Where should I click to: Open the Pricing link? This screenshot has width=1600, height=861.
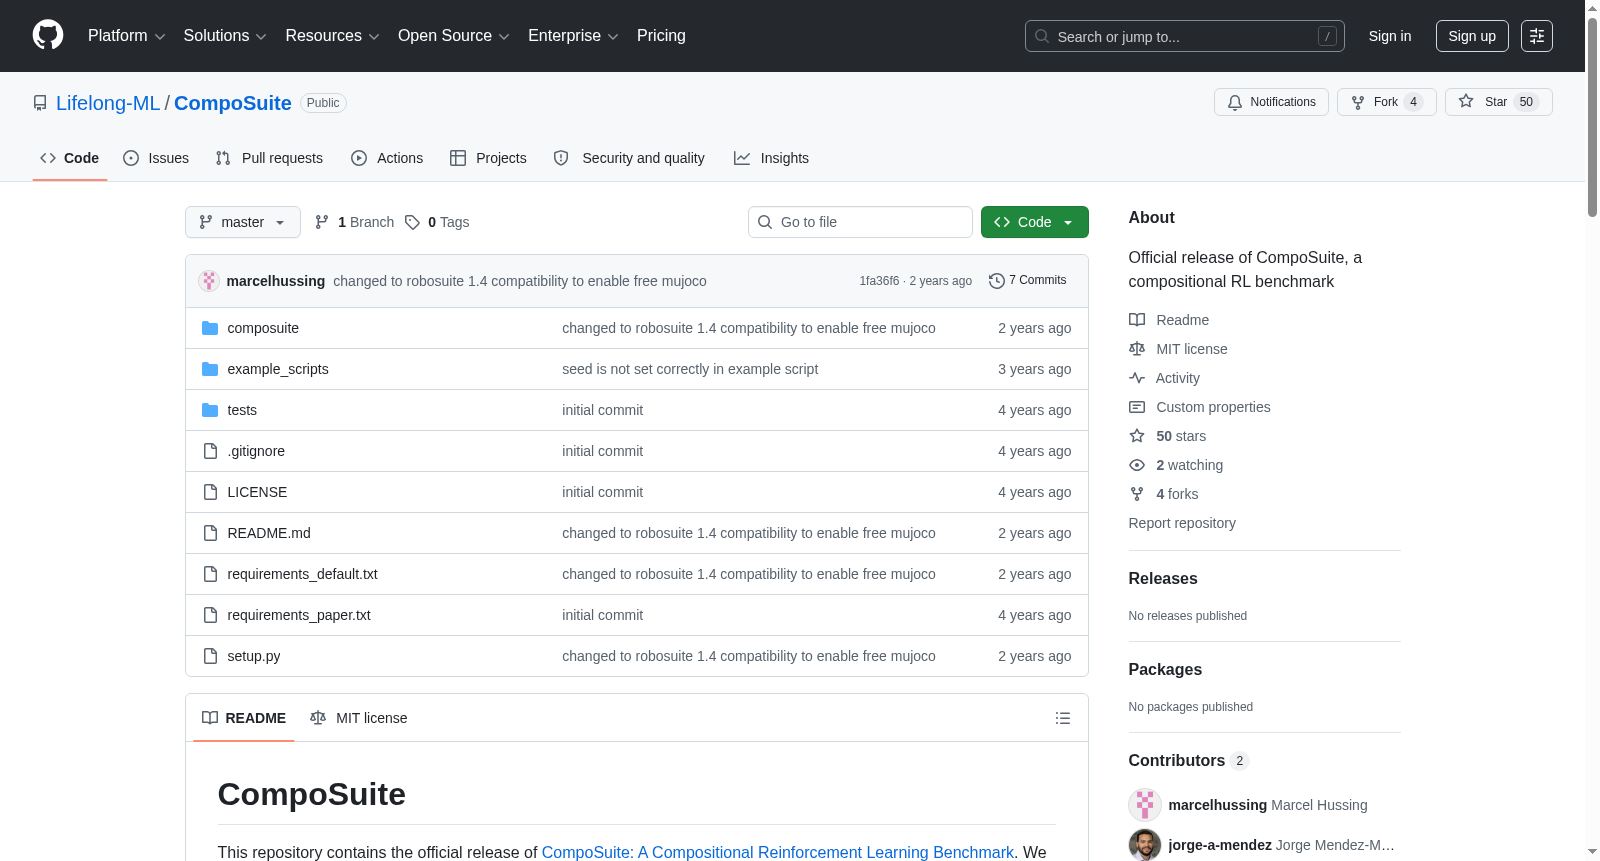pyautogui.click(x=661, y=36)
